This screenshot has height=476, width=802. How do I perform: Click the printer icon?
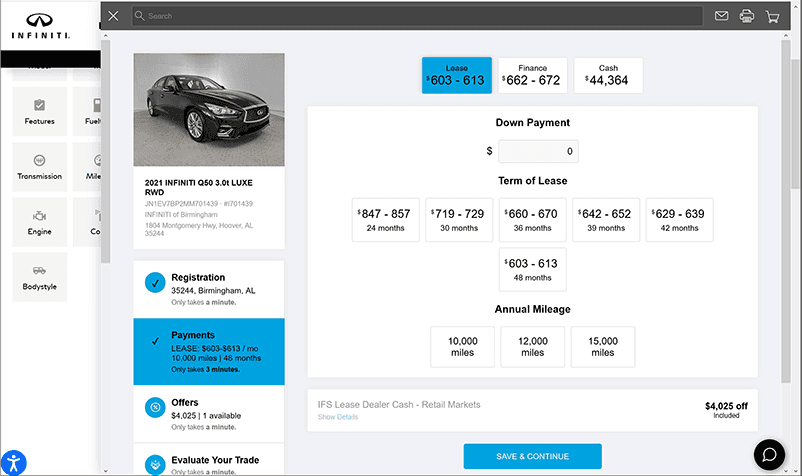coord(747,16)
